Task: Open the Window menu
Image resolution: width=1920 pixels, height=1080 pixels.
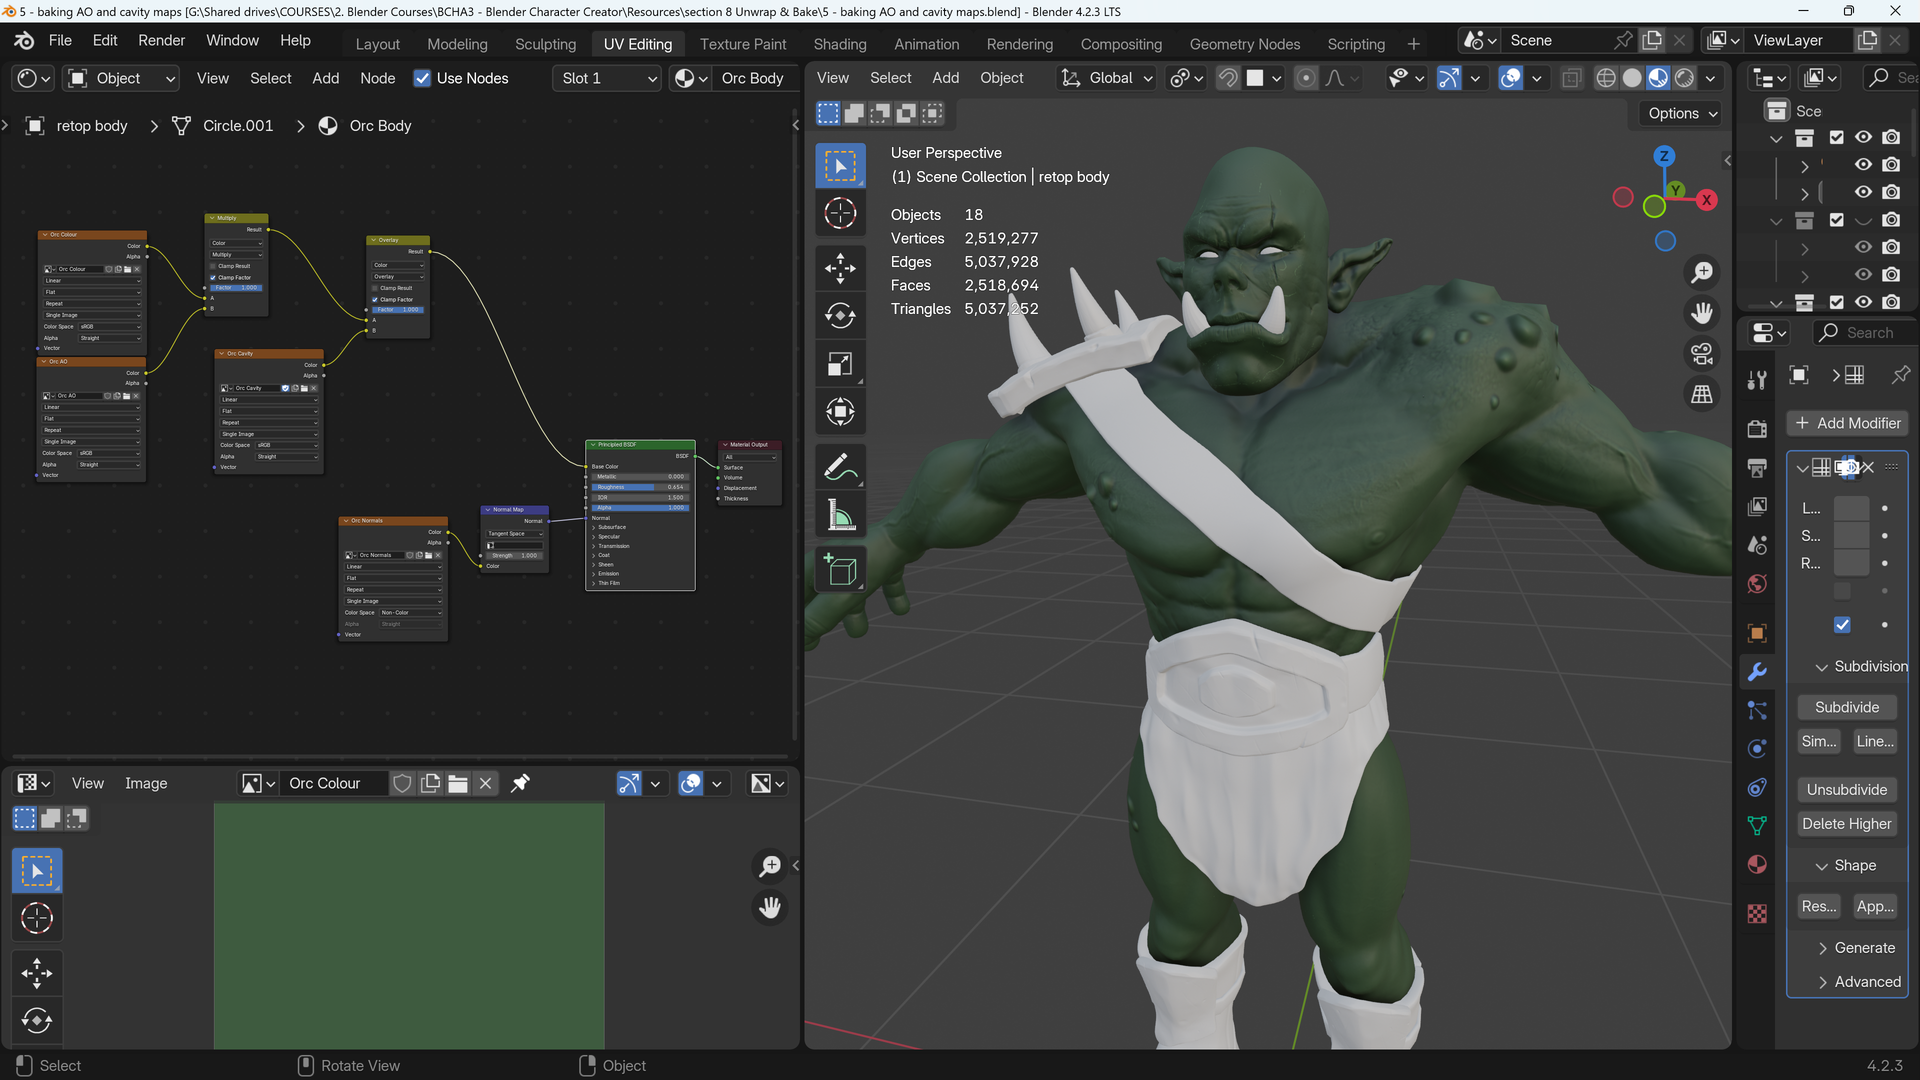Action: tap(232, 40)
